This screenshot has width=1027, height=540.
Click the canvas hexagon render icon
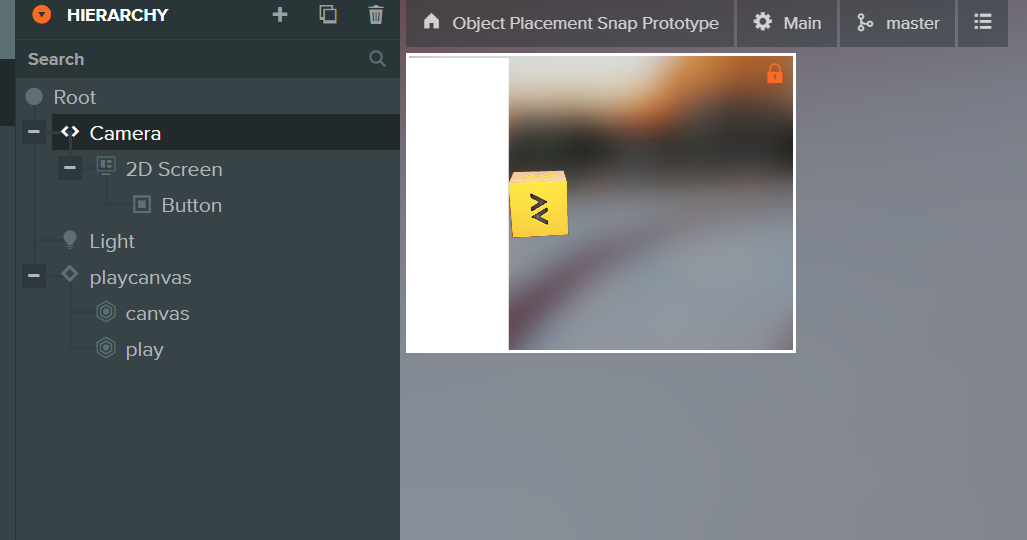coord(106,311)
